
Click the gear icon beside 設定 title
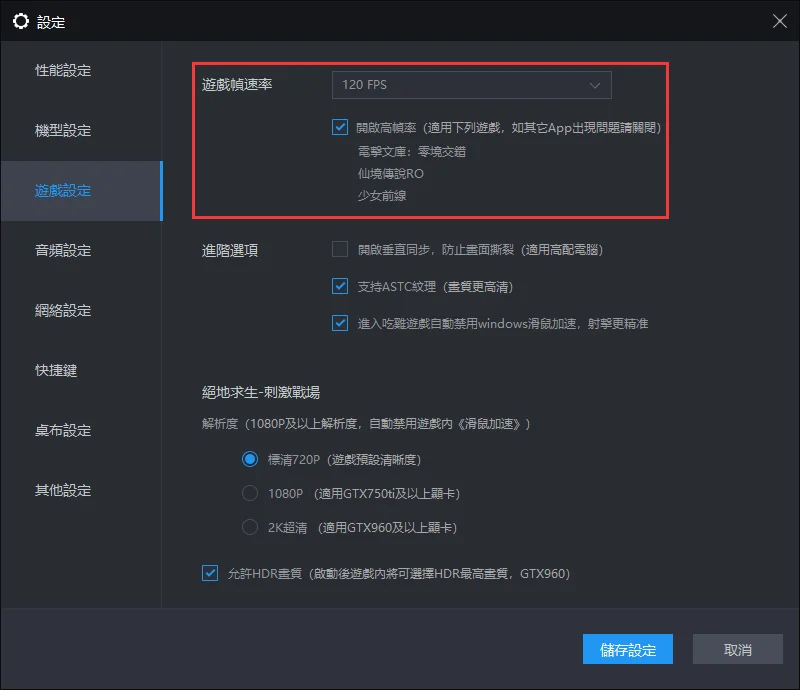click(x=21, y=21)
